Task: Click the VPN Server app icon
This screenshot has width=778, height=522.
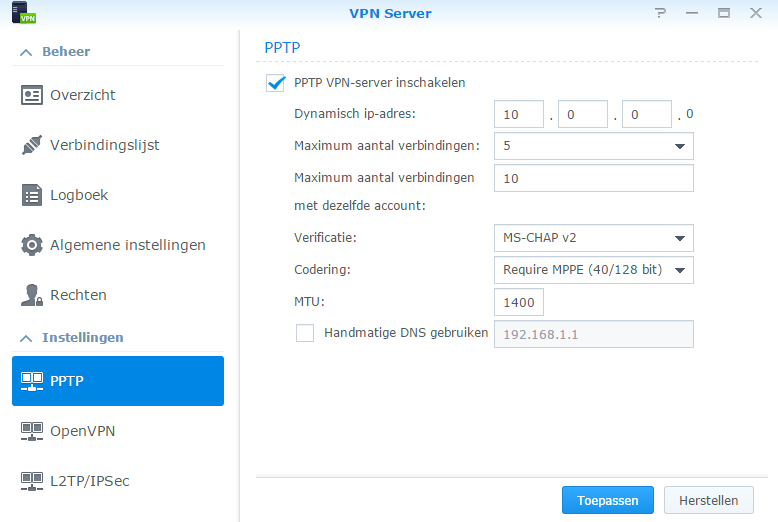Action: tap(24, 13)
